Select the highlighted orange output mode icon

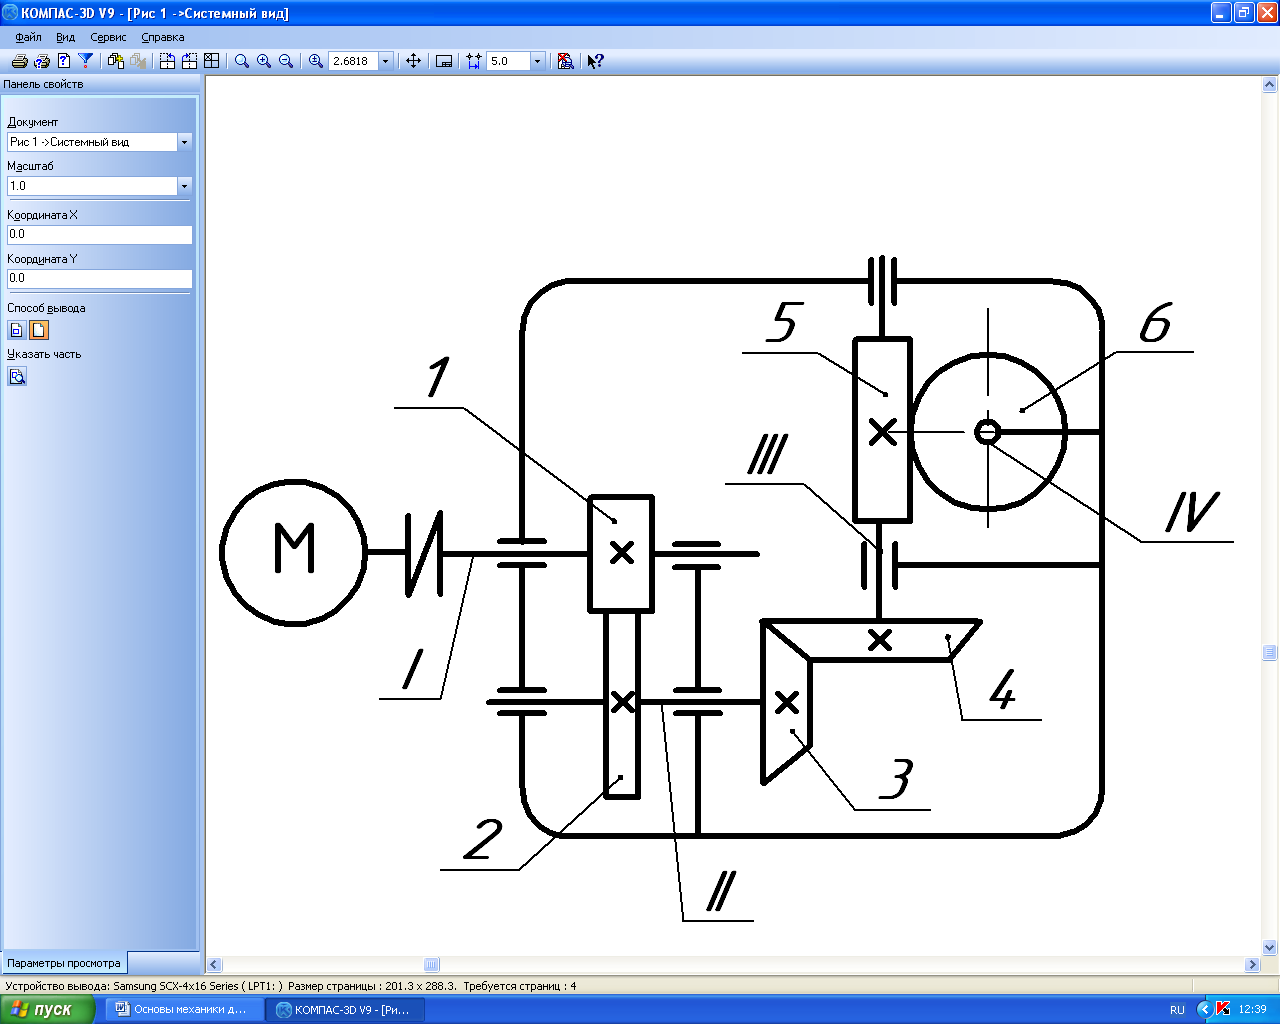click(38, 330)
